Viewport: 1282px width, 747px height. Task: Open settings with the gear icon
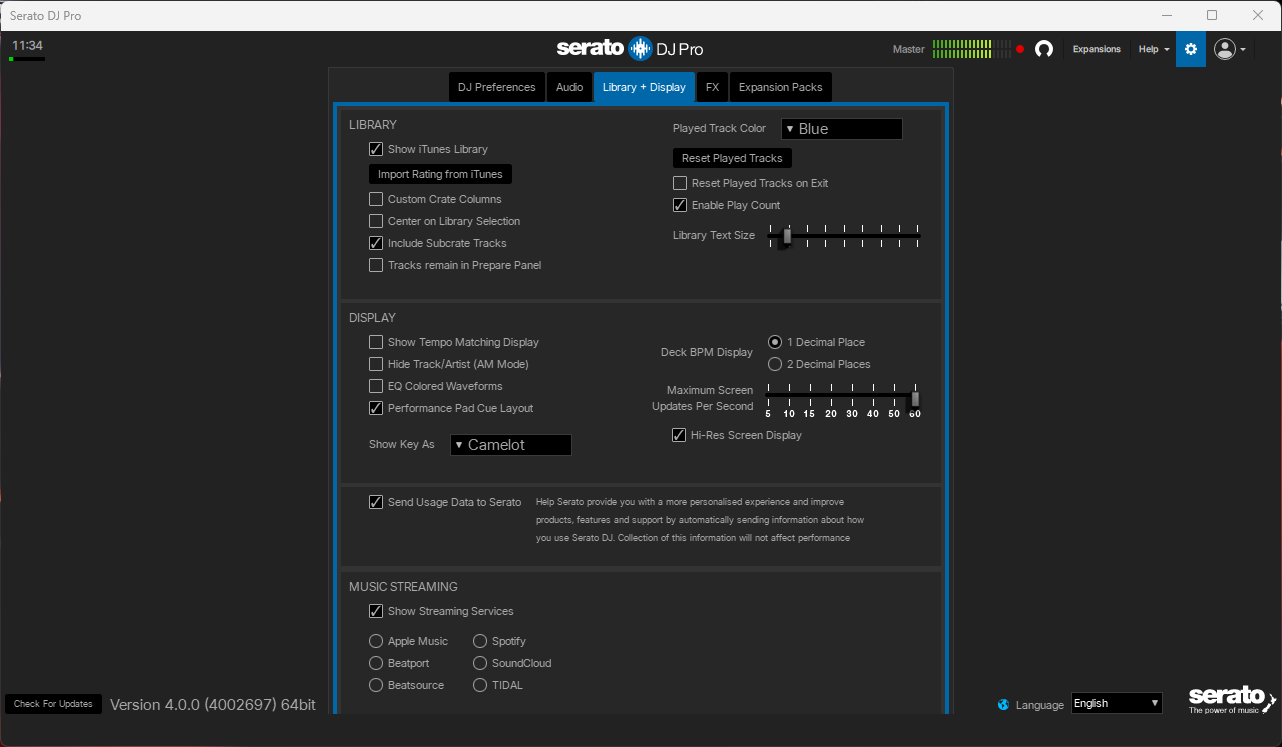[1190, 49]
